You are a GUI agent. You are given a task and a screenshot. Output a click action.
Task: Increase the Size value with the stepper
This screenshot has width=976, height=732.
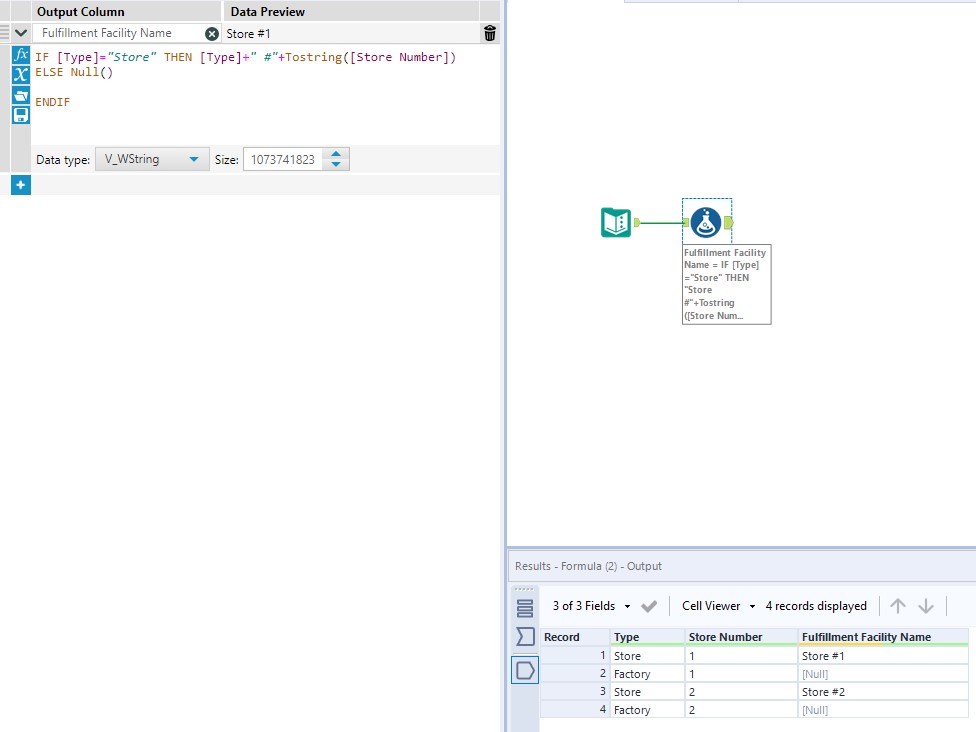[336, 153]
